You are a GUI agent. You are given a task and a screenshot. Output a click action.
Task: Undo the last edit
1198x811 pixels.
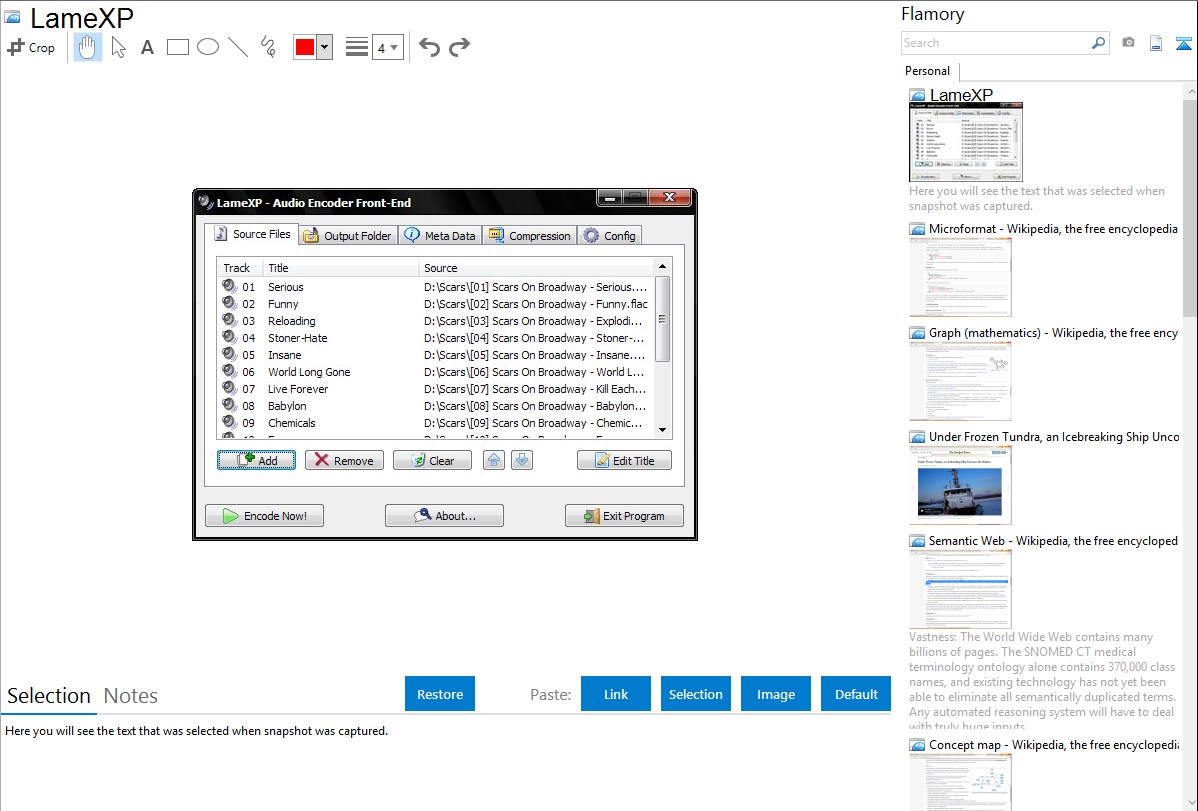tap(429, 47)
